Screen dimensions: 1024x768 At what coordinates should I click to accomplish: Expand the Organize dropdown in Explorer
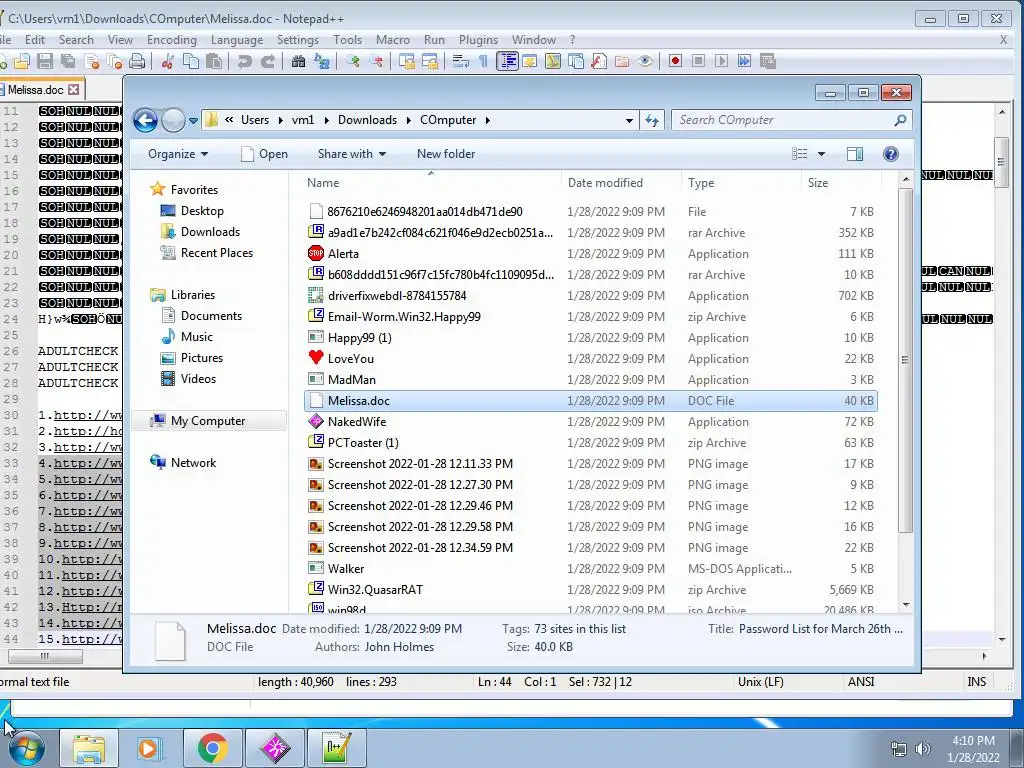tap(178, 154)
